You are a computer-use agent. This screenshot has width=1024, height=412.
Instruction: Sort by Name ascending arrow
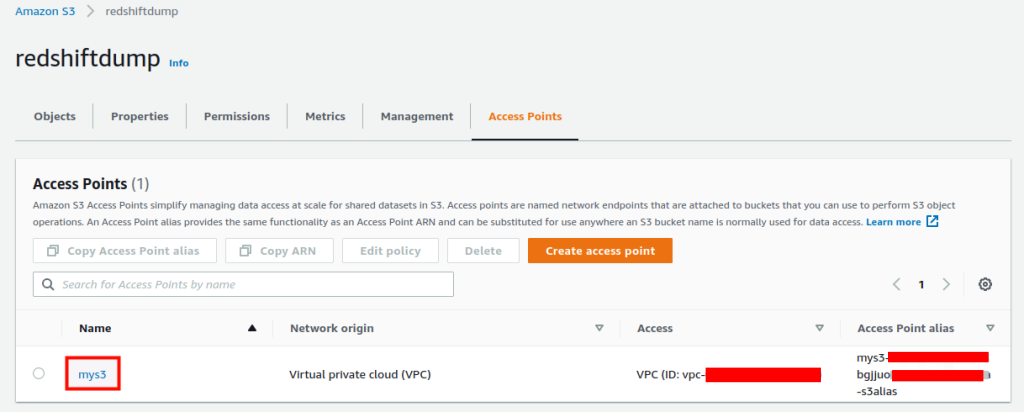tap(252, 328)
